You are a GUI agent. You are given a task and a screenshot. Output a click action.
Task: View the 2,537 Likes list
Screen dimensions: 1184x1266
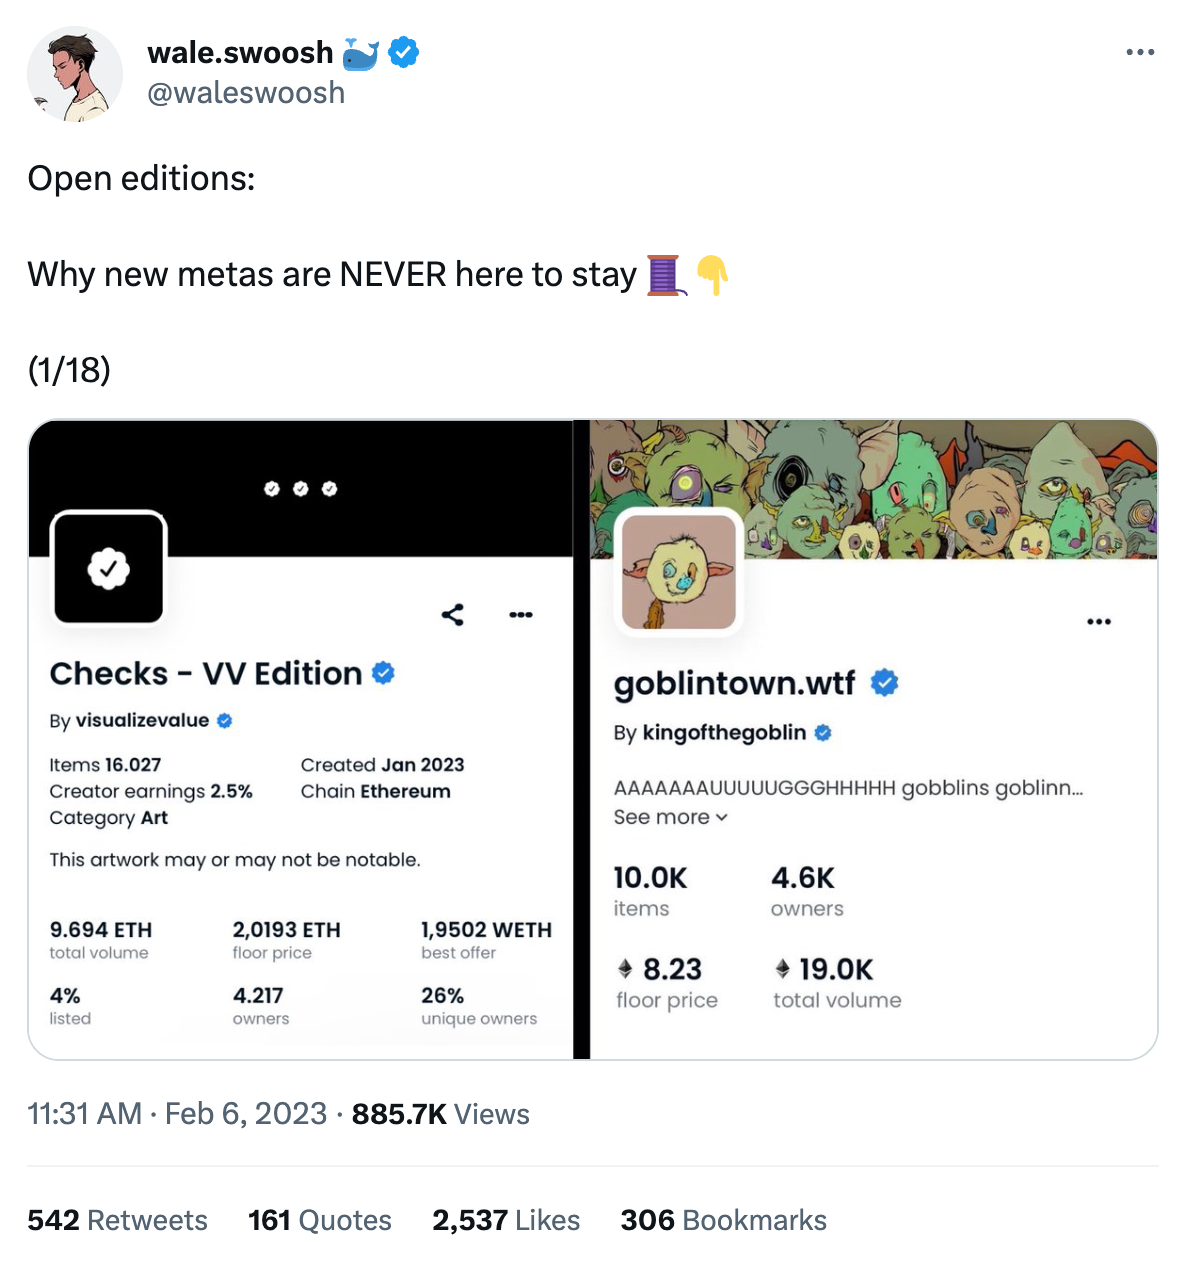(506, 1220)
